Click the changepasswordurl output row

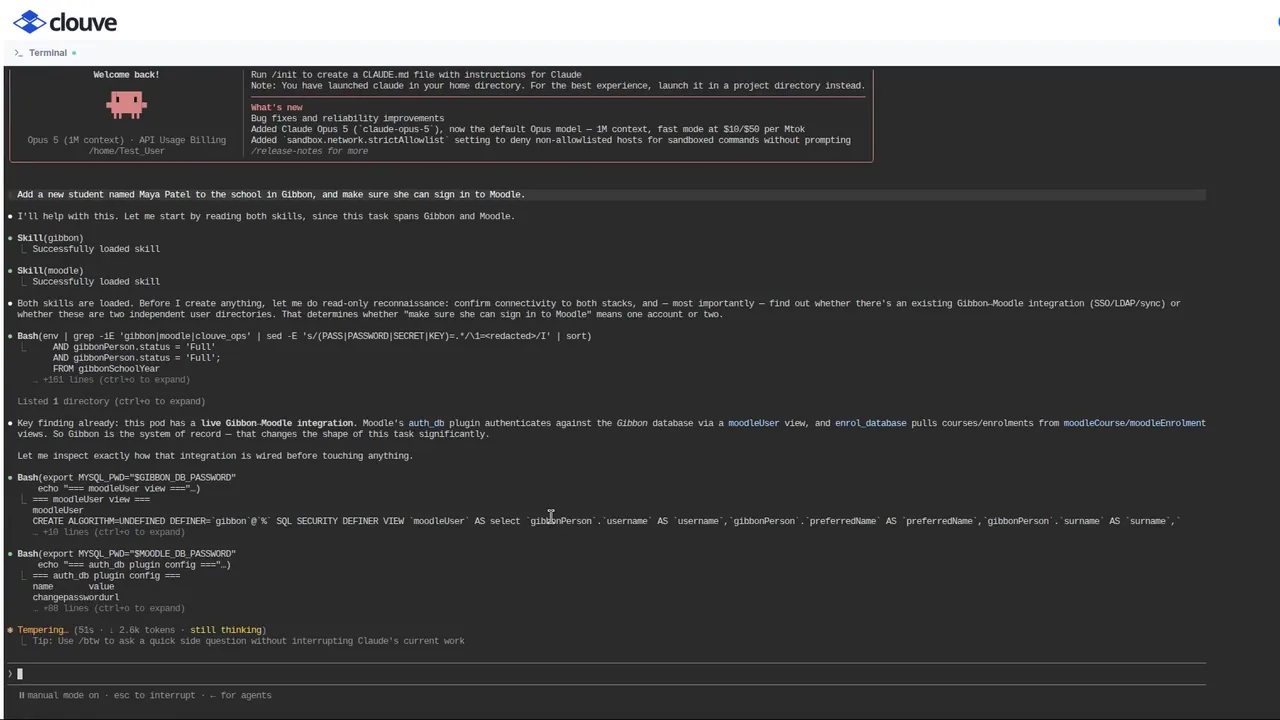click(75, 598)
